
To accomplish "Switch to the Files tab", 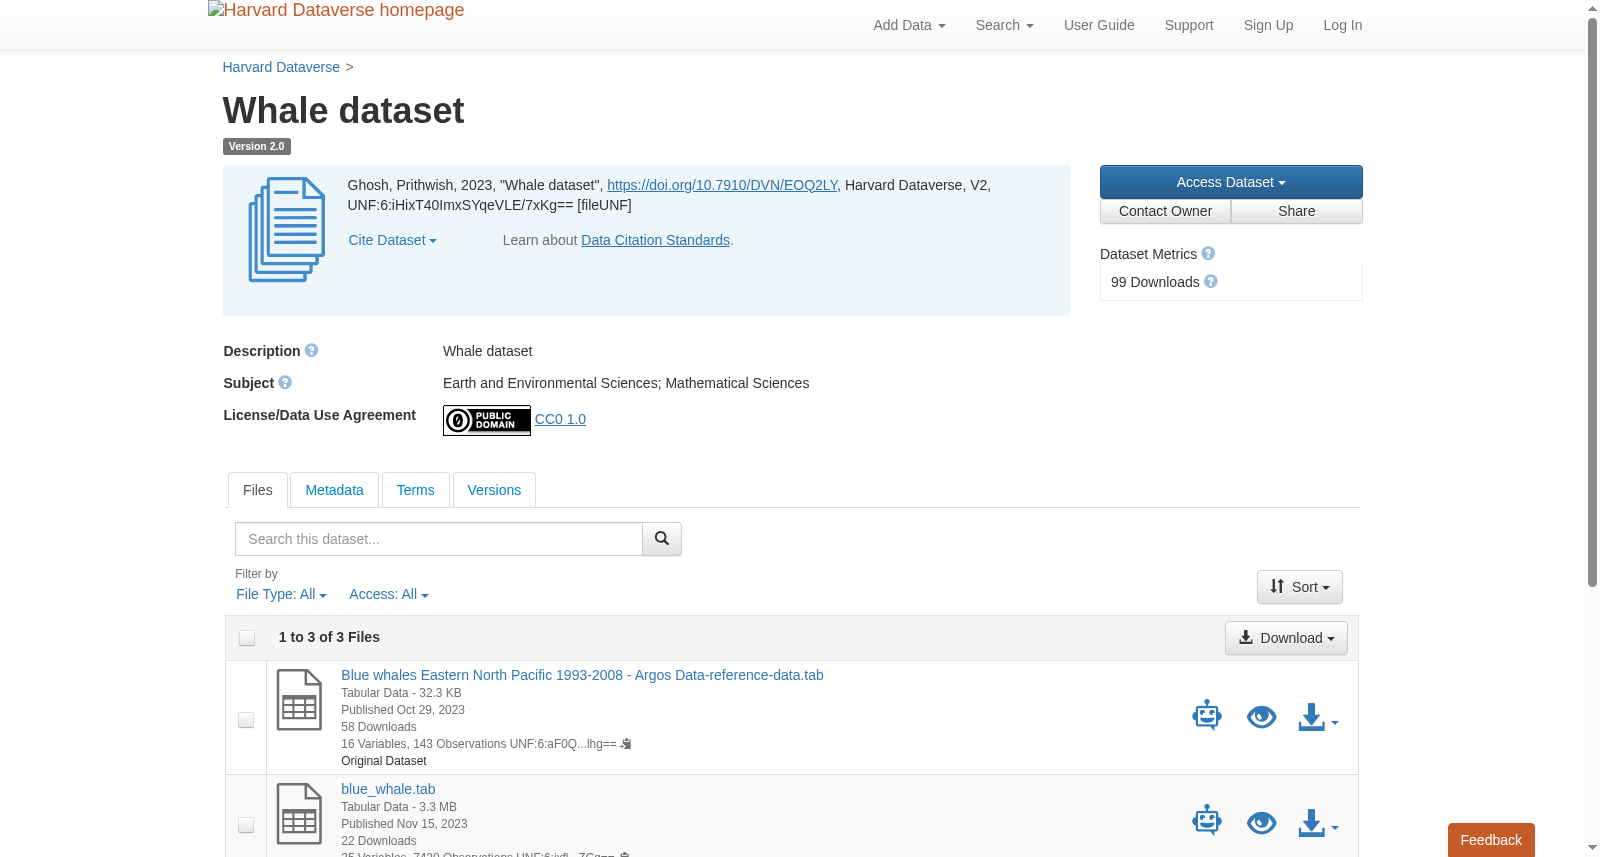I will click(x=258, y=490).
